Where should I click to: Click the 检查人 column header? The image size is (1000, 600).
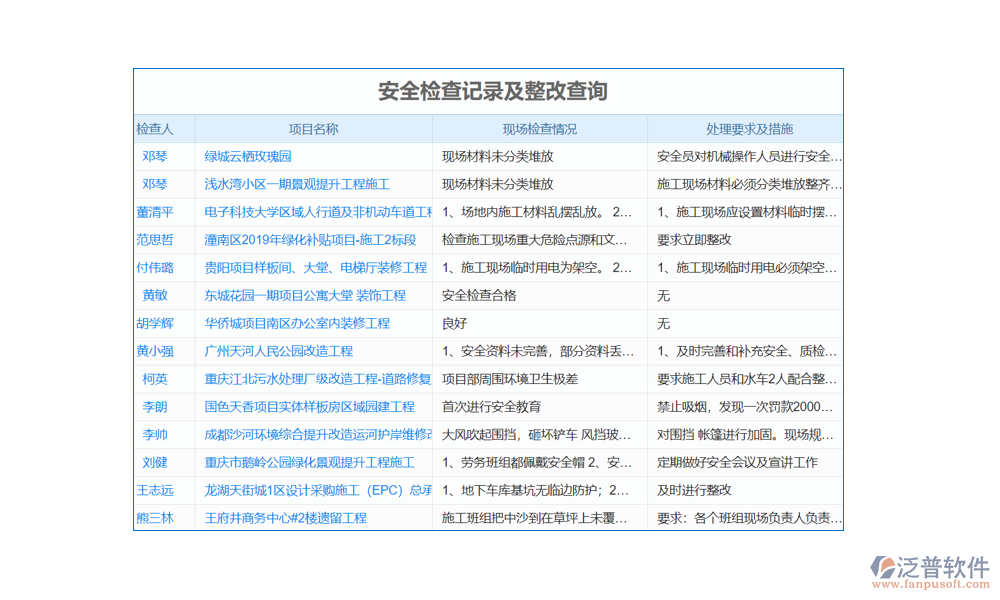[154, 129]
